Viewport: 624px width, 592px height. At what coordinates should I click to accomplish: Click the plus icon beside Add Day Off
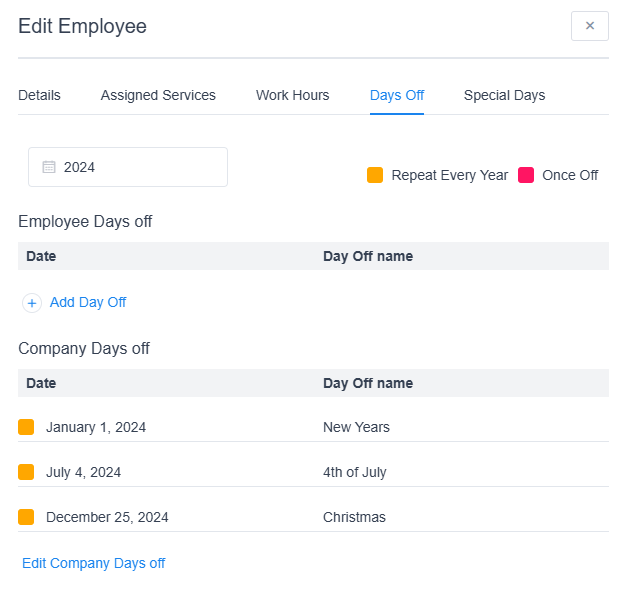coord(32,303)
